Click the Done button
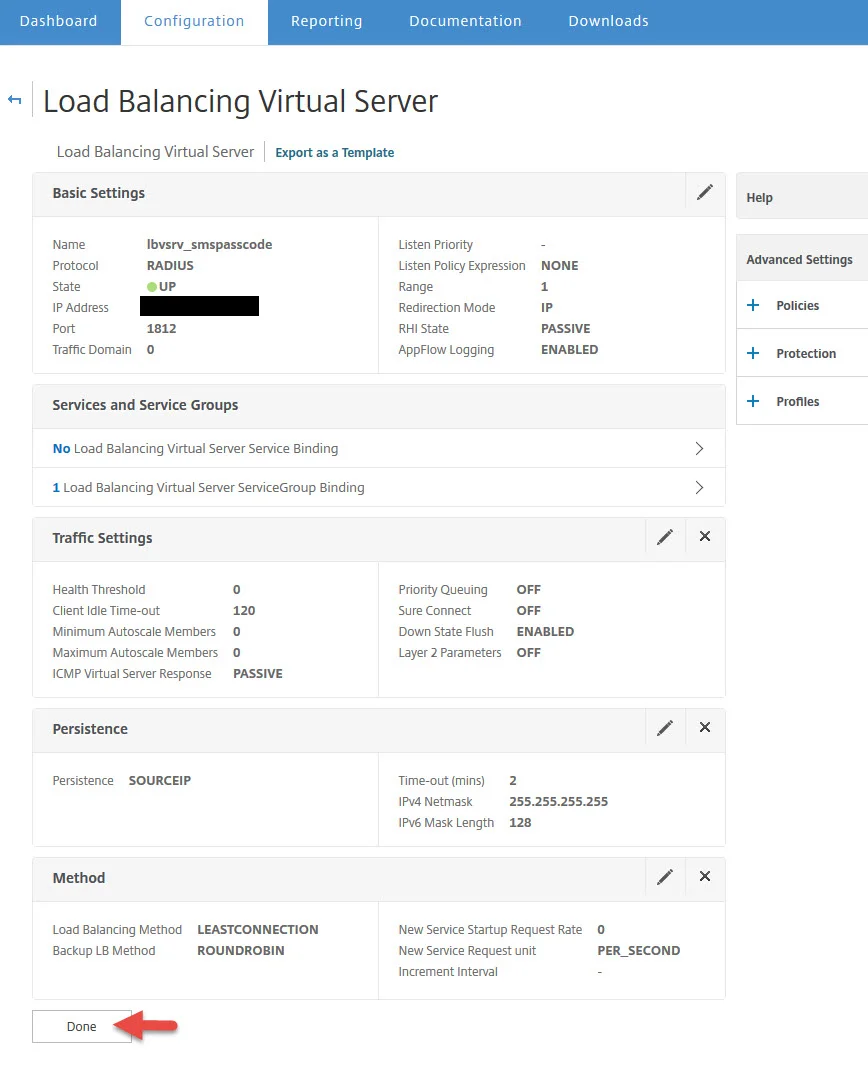868x1085 pixels. click(x=82, y=1026)
